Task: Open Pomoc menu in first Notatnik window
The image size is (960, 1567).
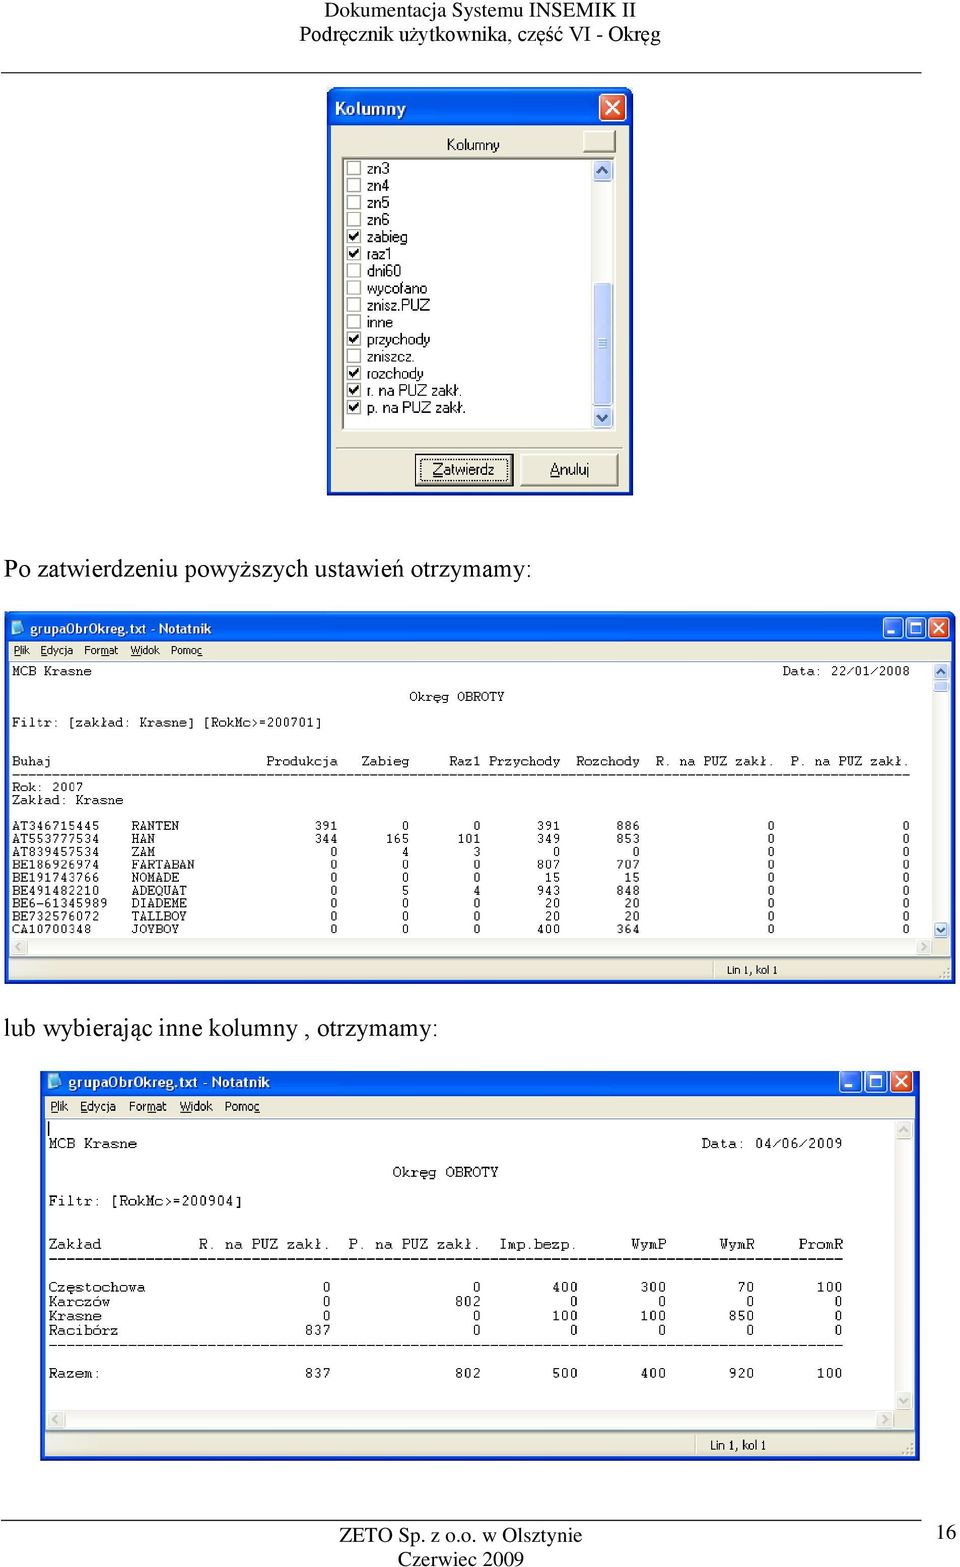Action: click(187, 650)
